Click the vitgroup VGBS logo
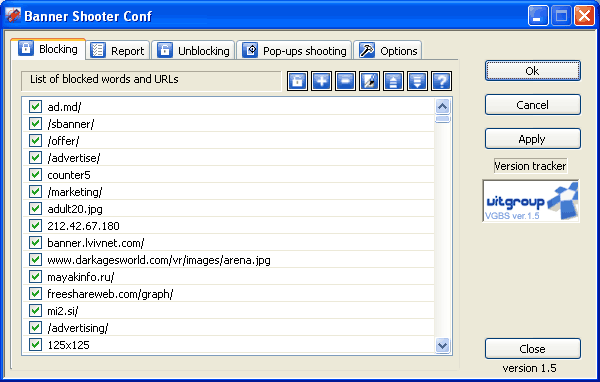 click(x=531, y=201)
